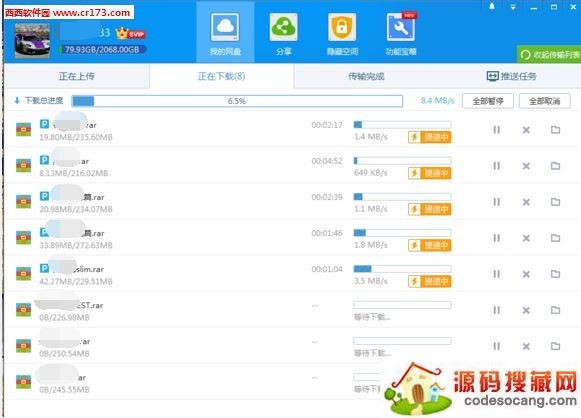This screenshot has width=581, height=418.
Task: Open the 功能宝箱 wrench toolbox icon
Action: 401,27
